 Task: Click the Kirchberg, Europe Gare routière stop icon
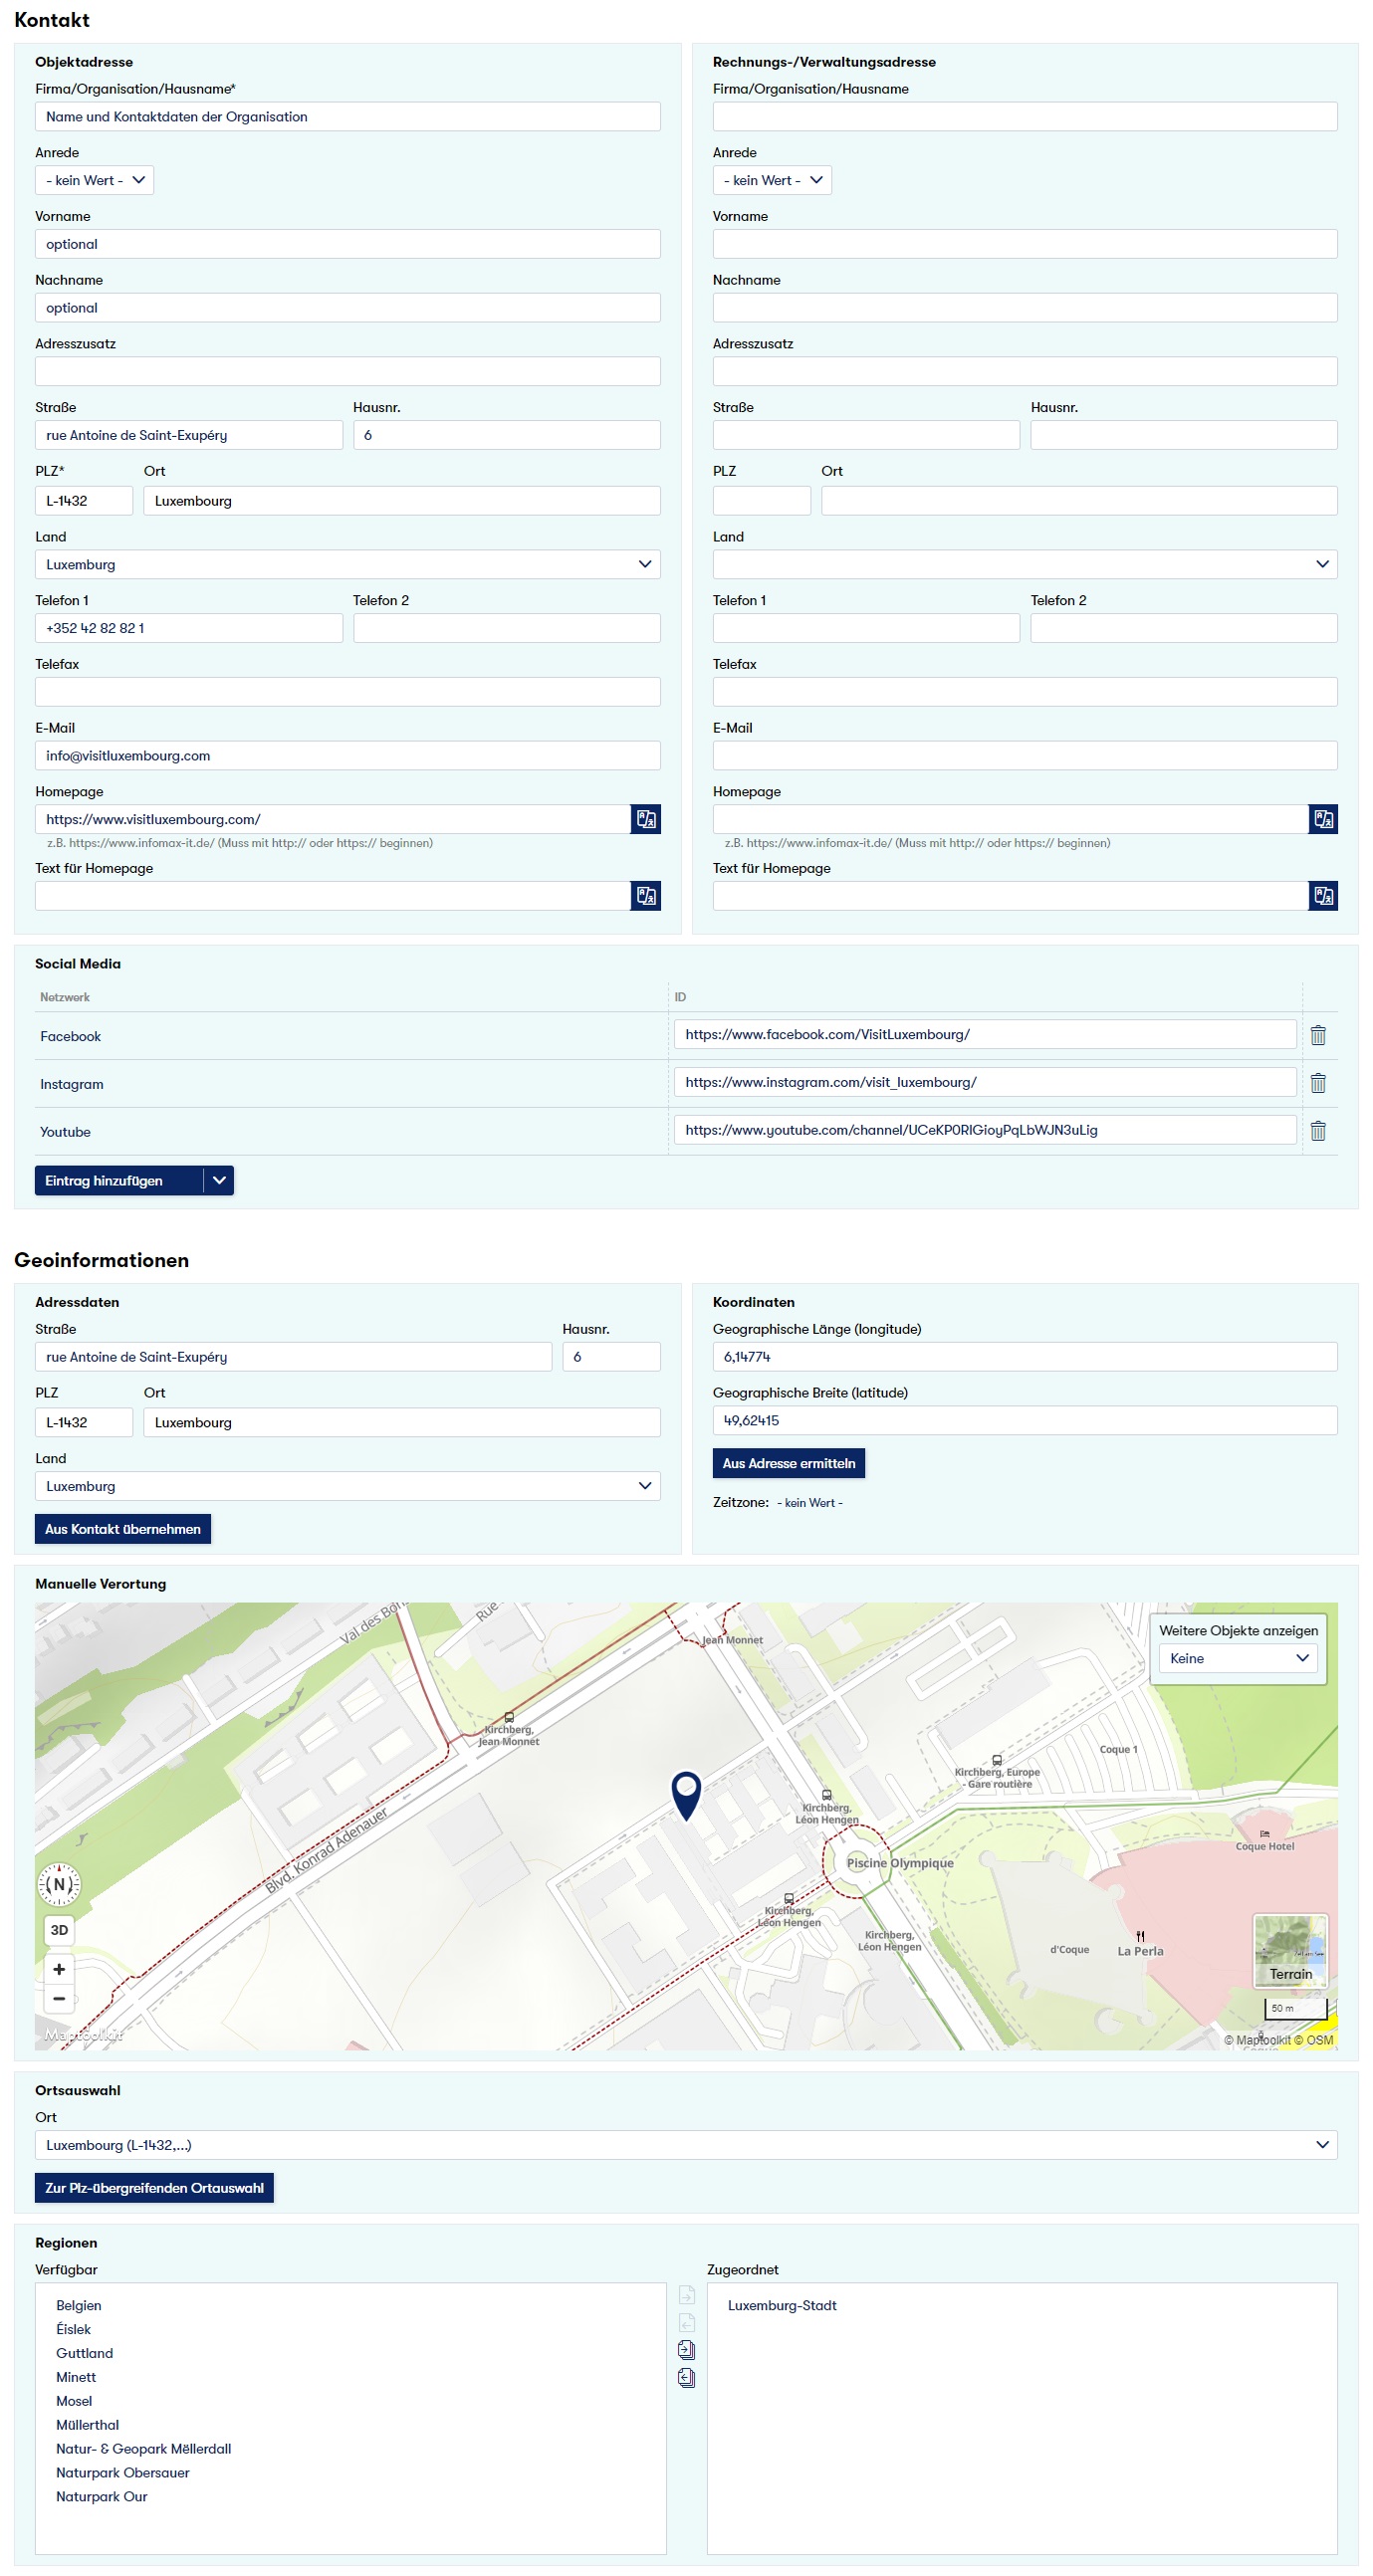[x=997, y=1760]
